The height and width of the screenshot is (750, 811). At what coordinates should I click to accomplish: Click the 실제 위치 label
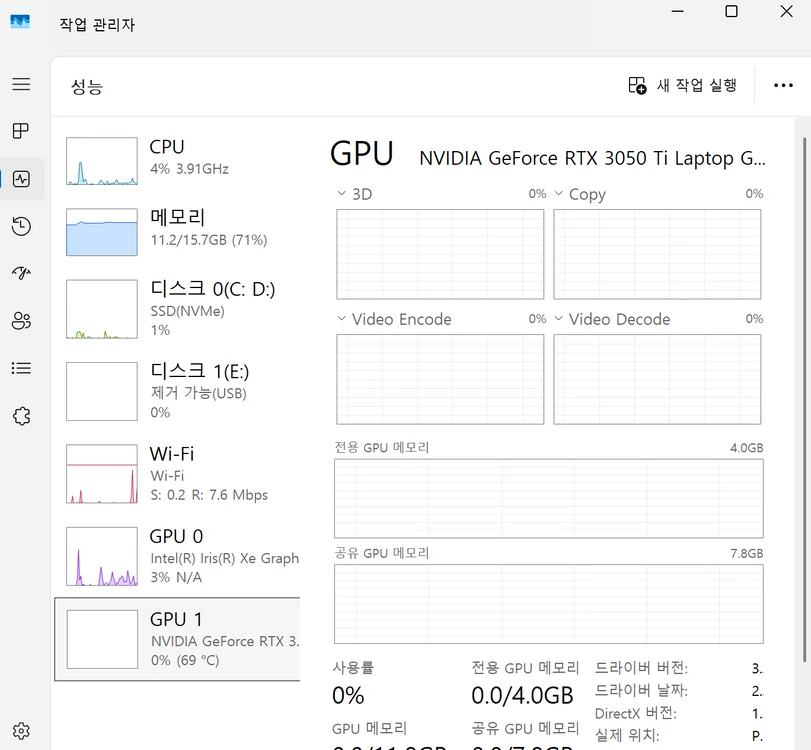pyautogui.click(x=627, y=735)
